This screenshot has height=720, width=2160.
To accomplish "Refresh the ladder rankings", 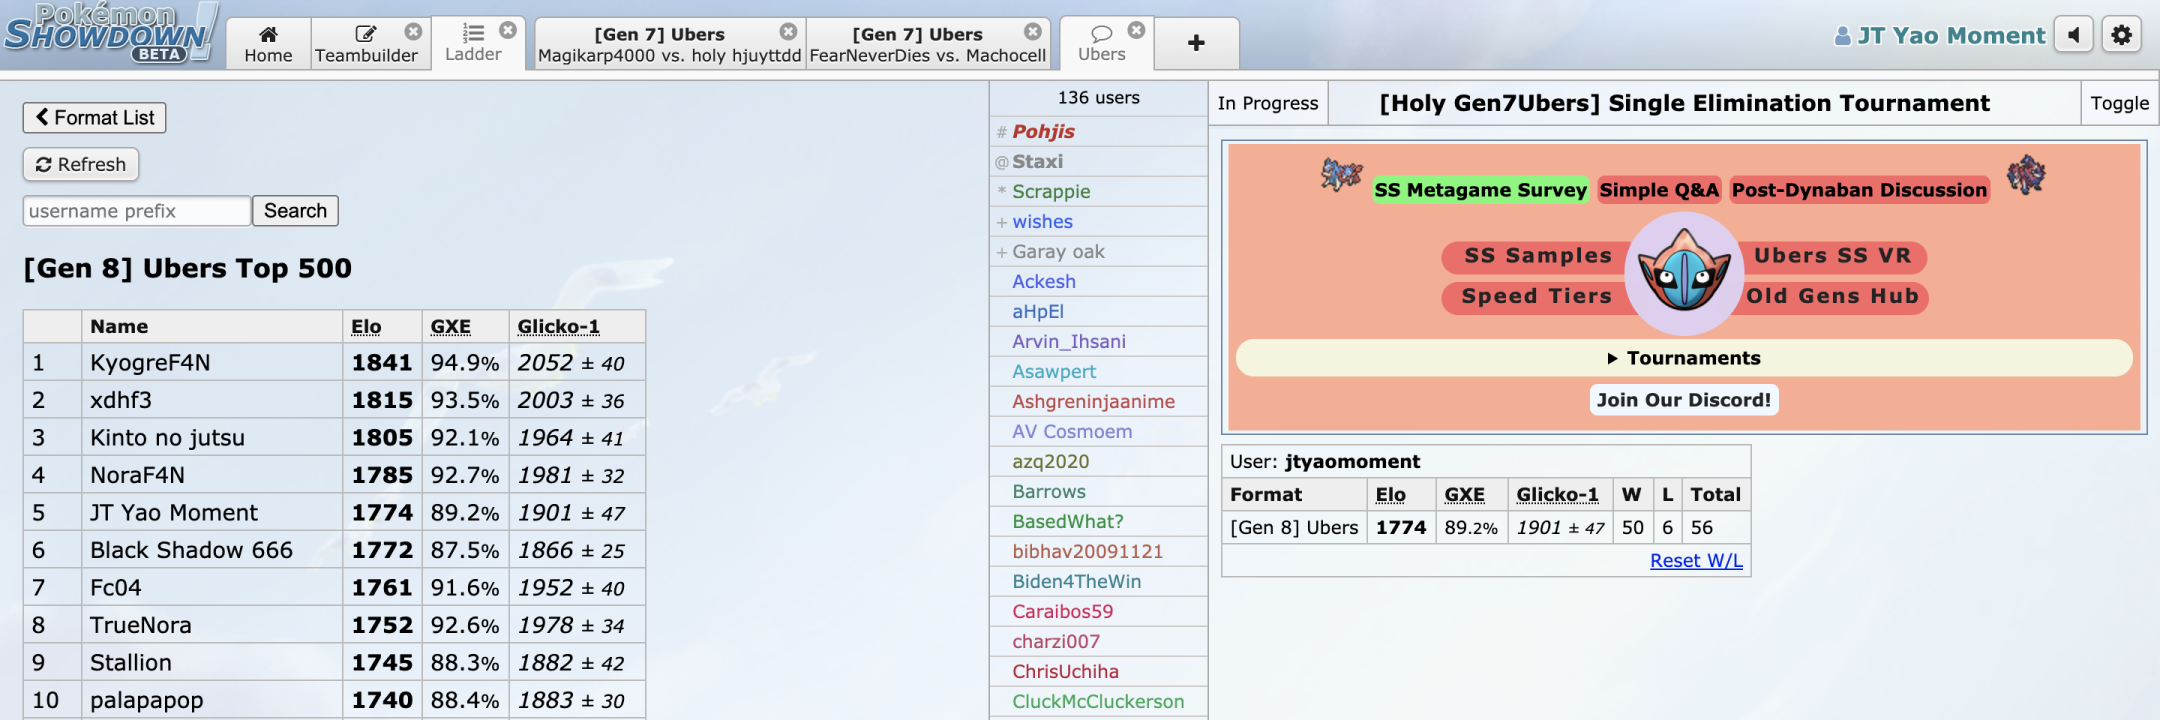I will (81, 165).
